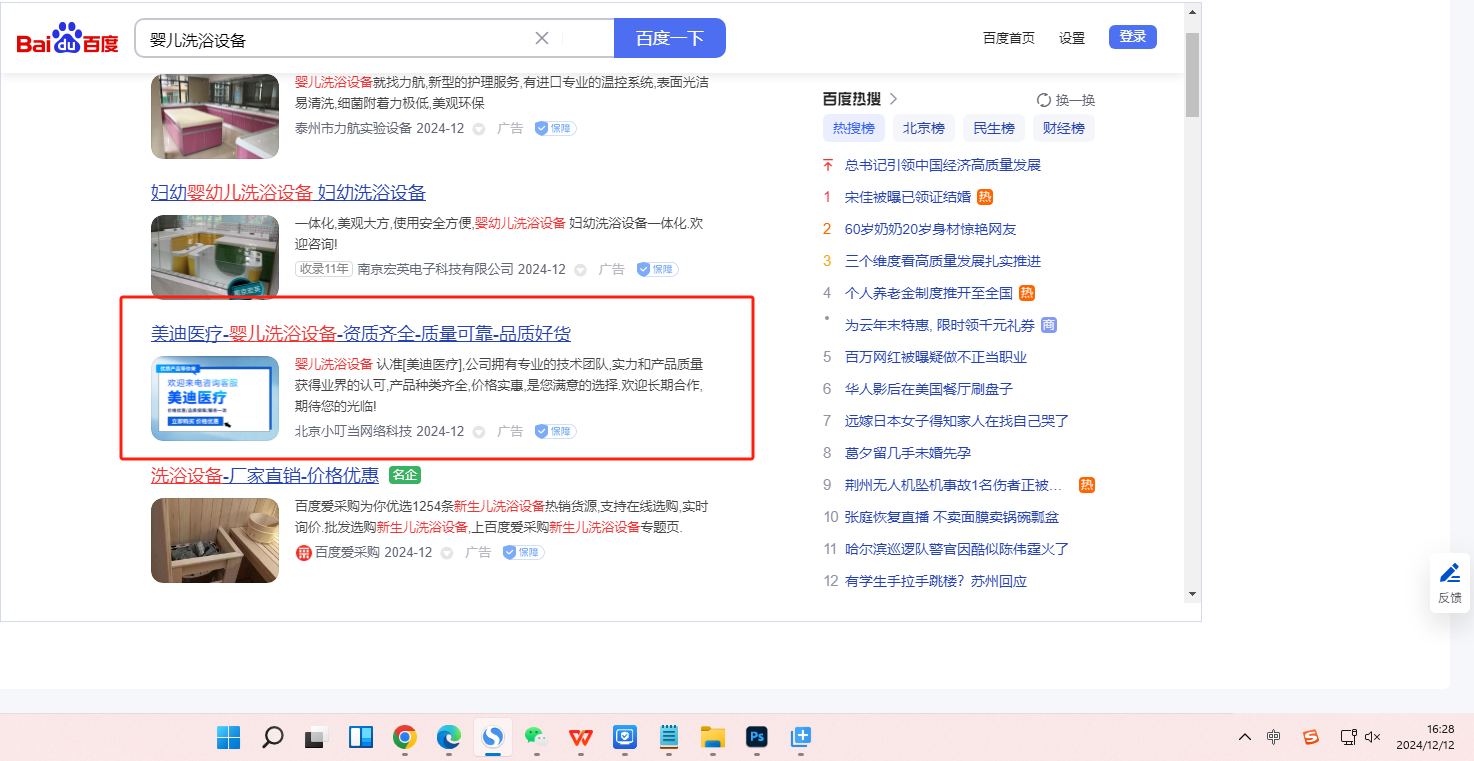1474x761 pixels.
Task: Click the Baidu logo
Action: 67,39
